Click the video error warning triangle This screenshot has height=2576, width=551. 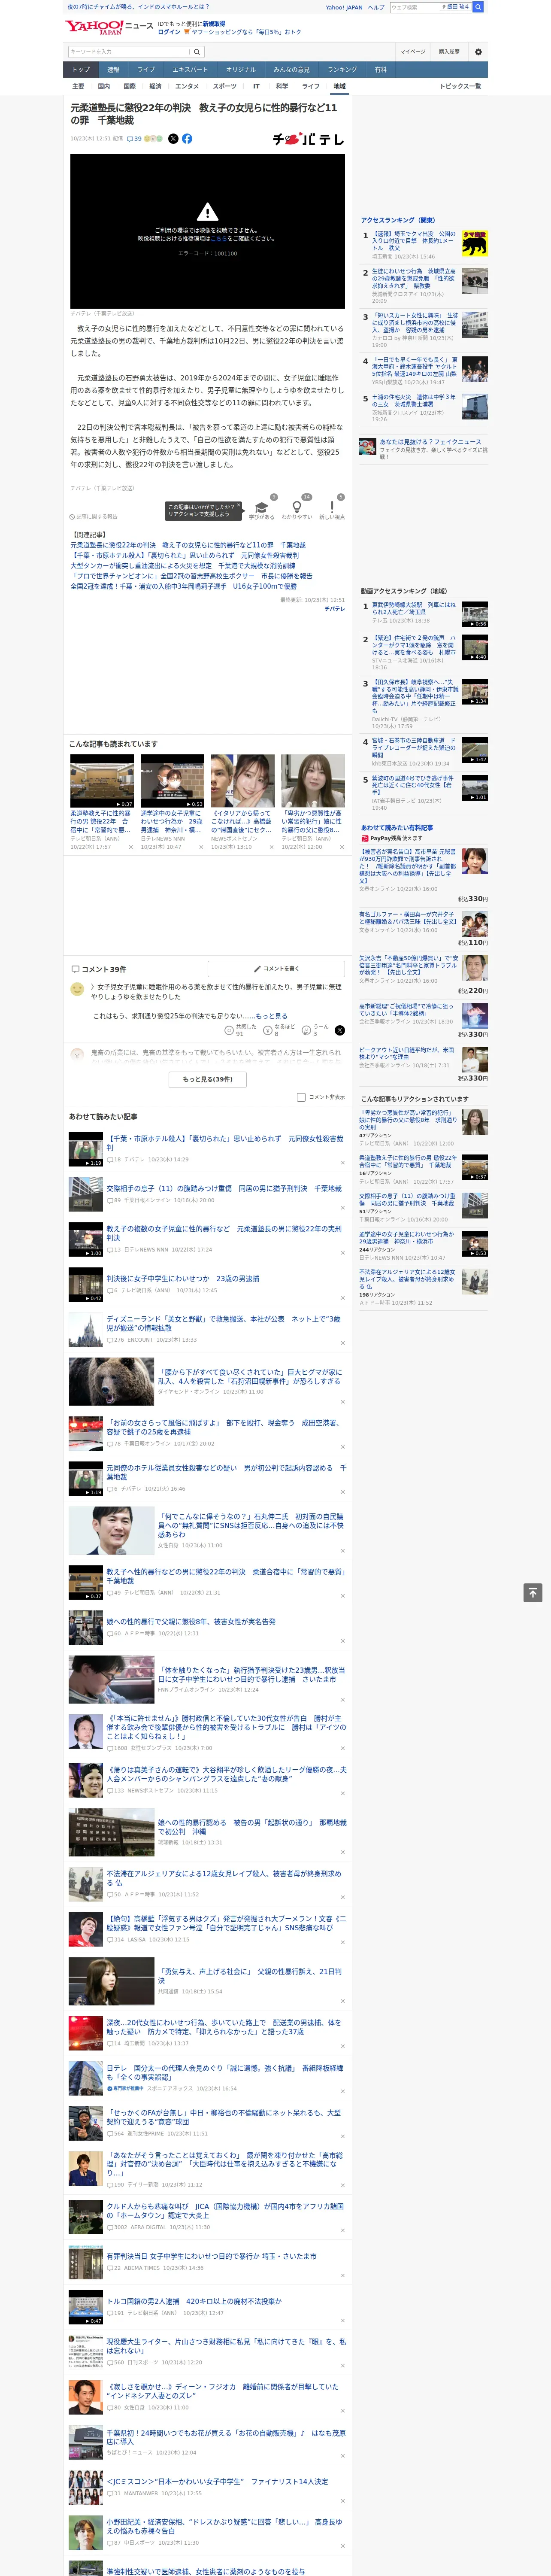pyautogui.click(x=207, y=212)
